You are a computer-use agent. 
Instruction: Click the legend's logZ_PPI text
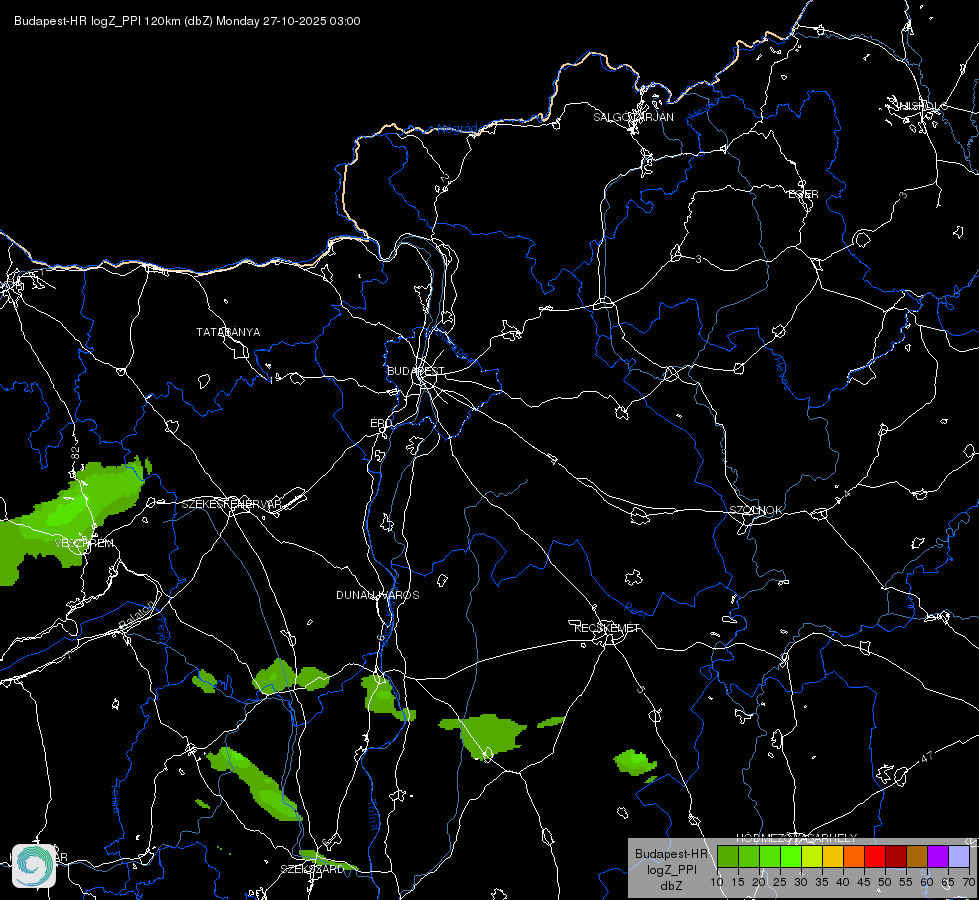pos(671,870)
